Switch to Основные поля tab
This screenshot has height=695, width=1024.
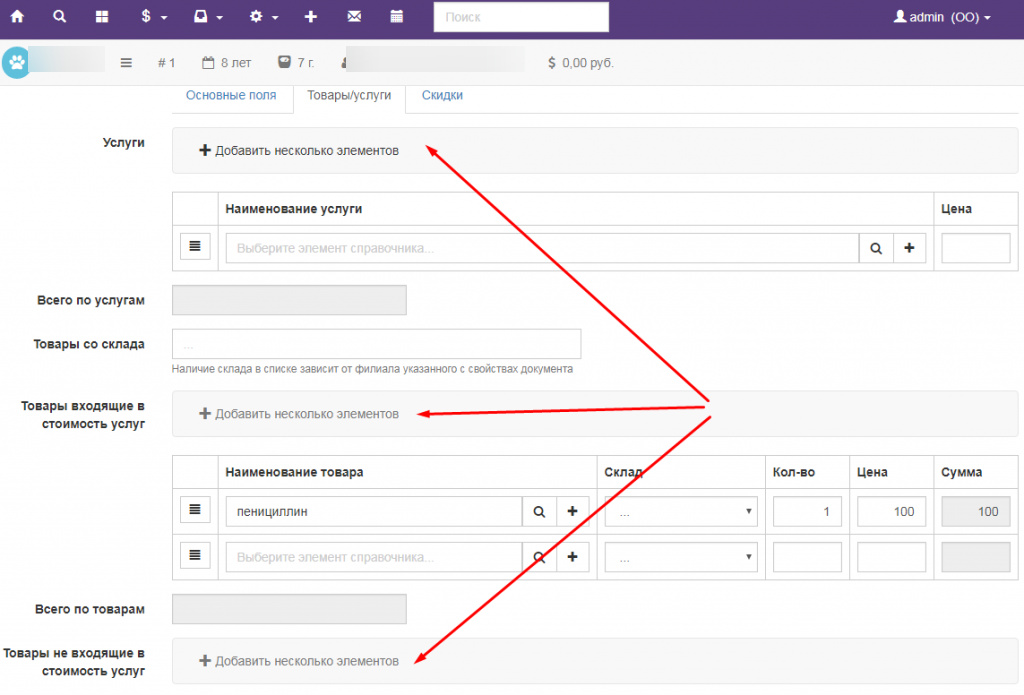[231, 95]
